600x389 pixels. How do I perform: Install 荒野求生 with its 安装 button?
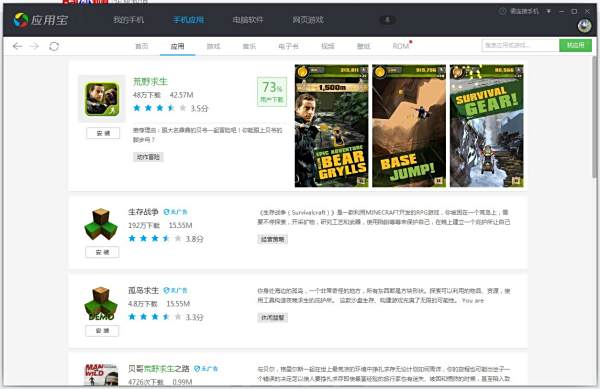coord(103,133)
